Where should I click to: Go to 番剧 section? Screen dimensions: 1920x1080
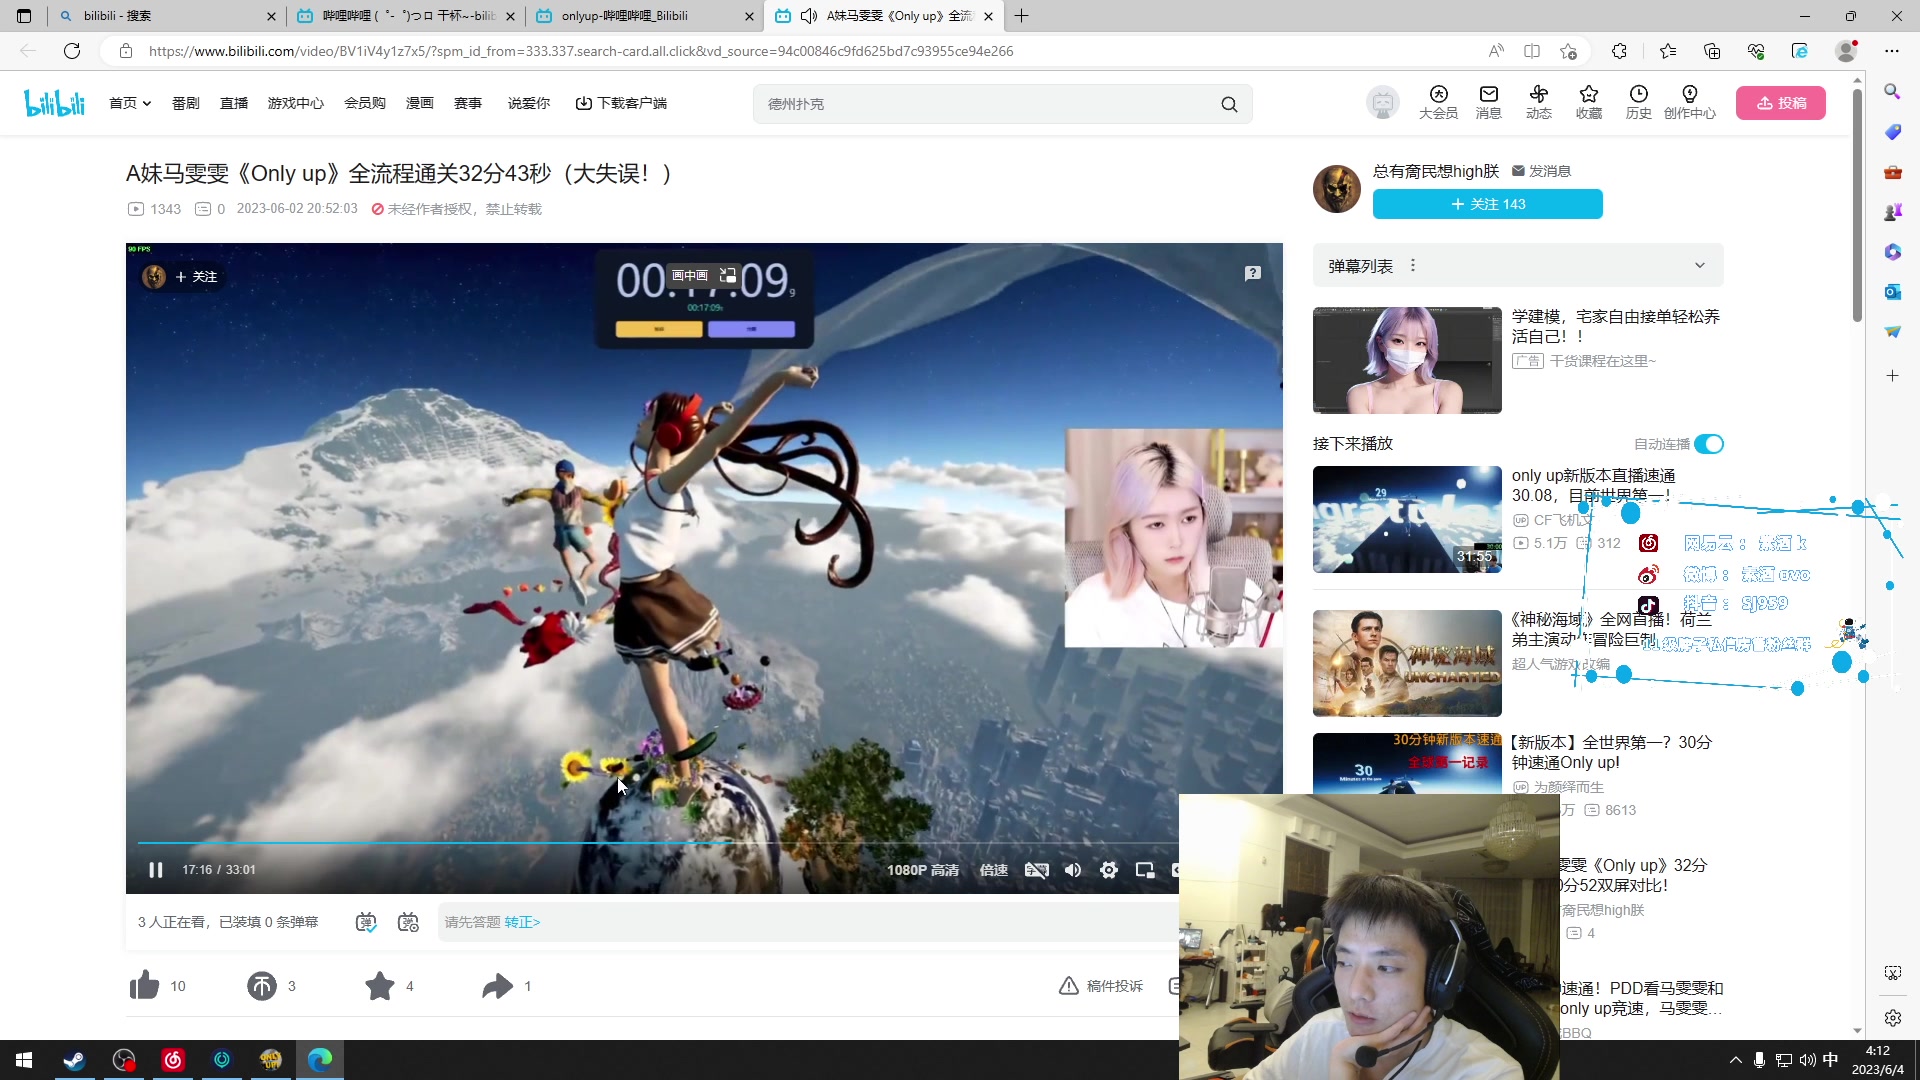point(186,103)
